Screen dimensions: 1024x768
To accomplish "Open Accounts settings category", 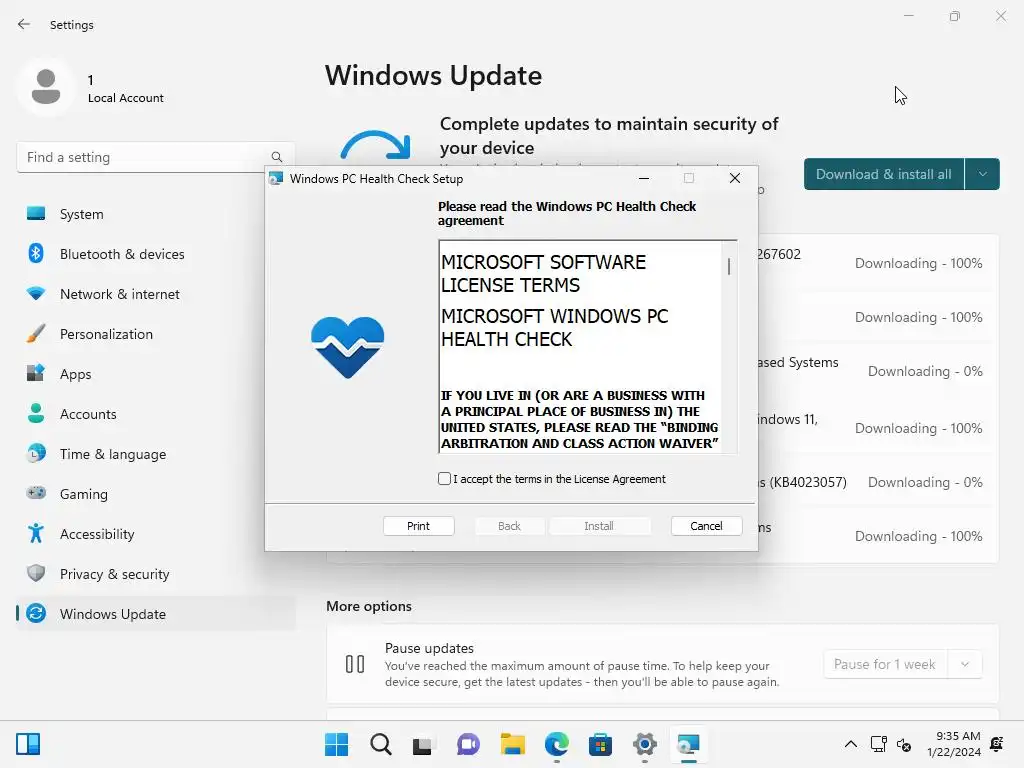I will coord(155,414).
